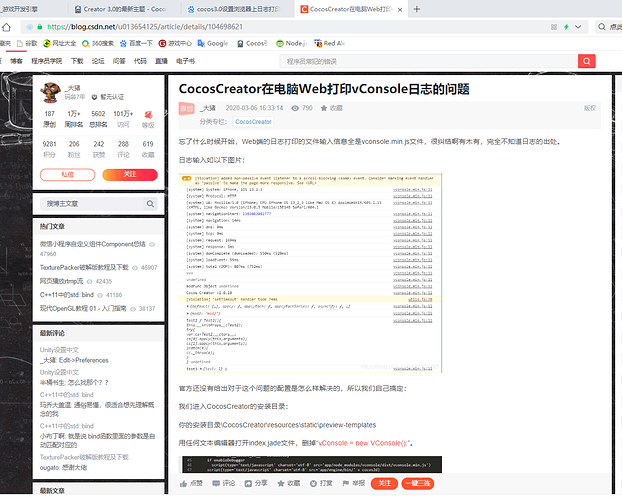
Task: Open 博客 in CSDN navigation
Action: click(x=16, y=61)
